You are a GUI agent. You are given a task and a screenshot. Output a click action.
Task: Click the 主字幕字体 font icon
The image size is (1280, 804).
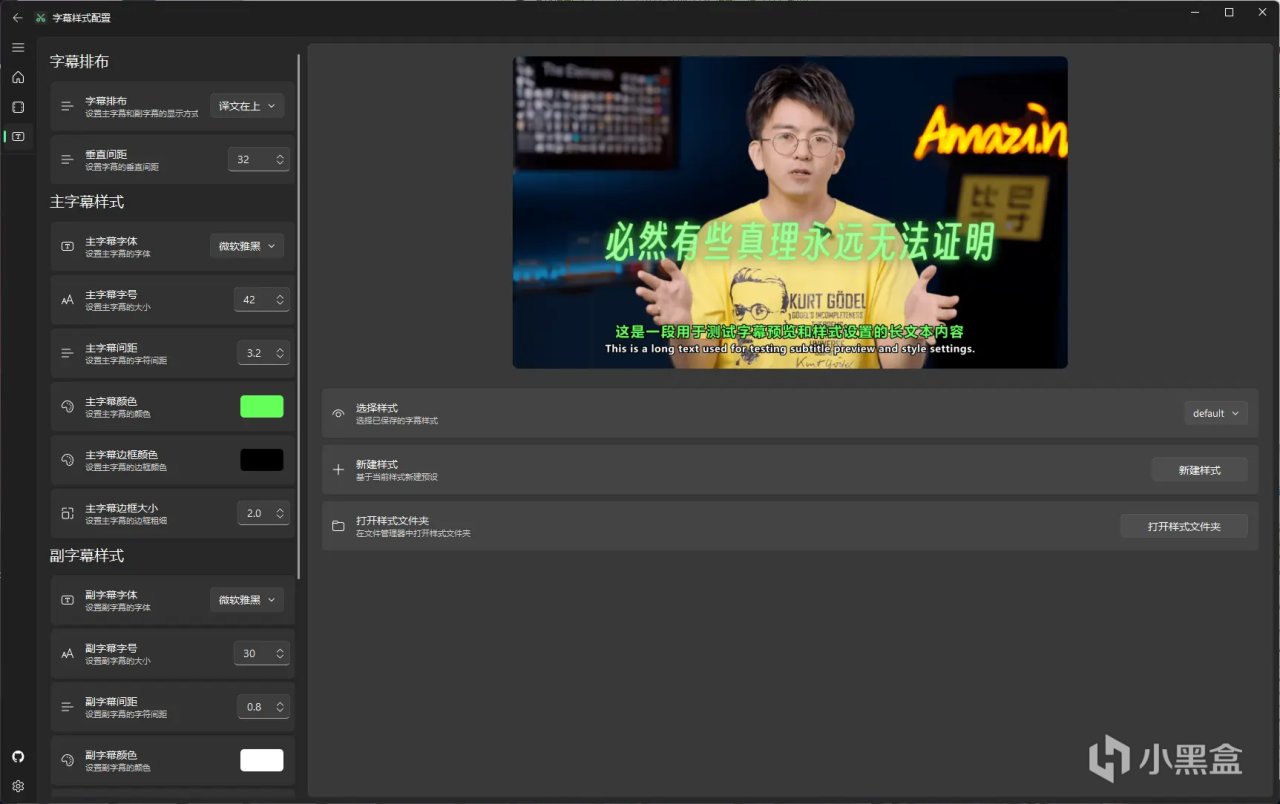coord(67,246)
